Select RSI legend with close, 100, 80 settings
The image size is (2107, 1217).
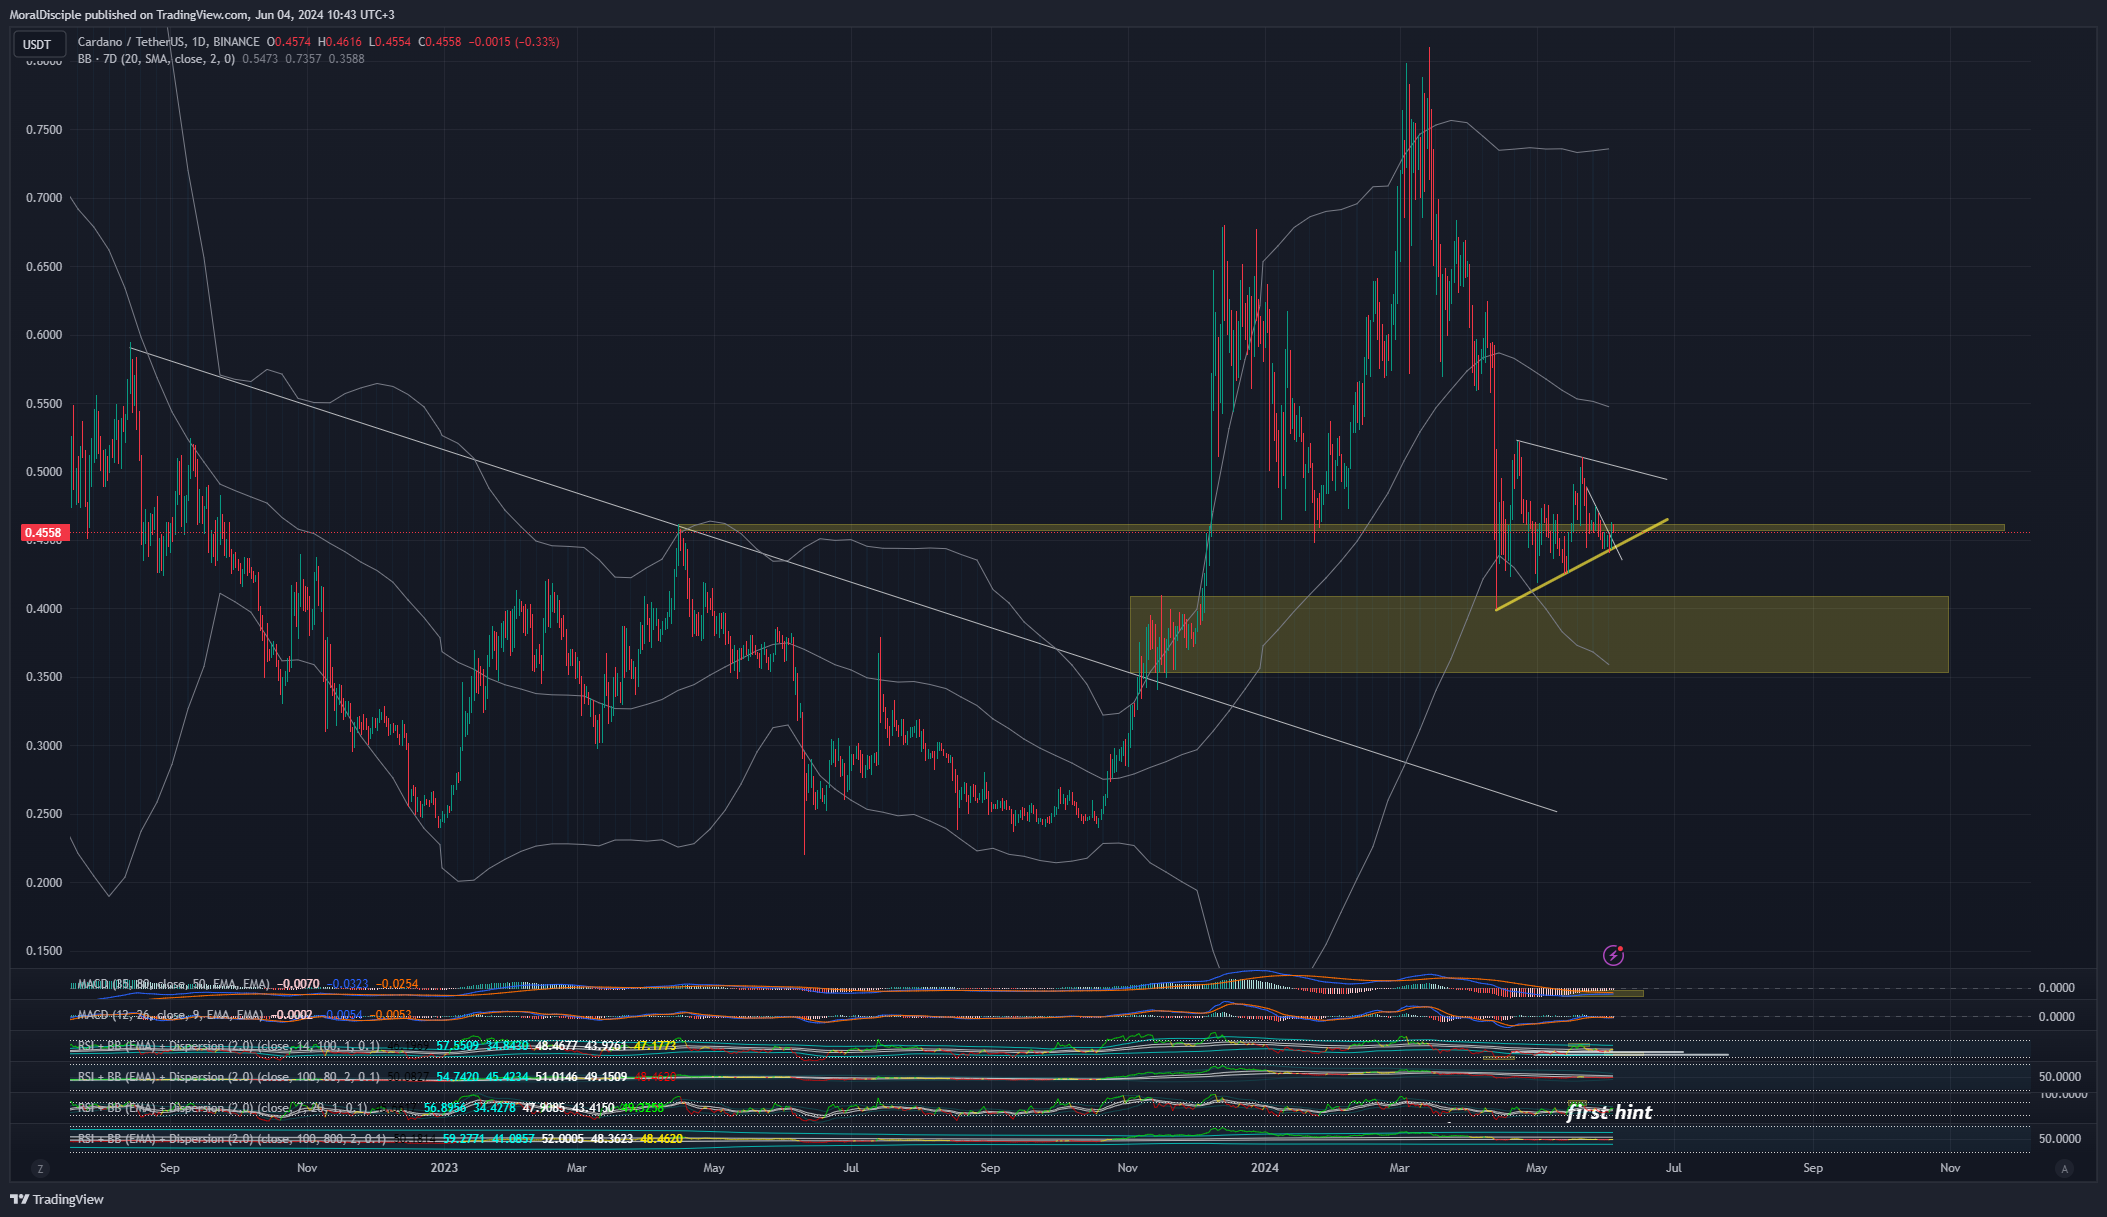[229, 1077]
